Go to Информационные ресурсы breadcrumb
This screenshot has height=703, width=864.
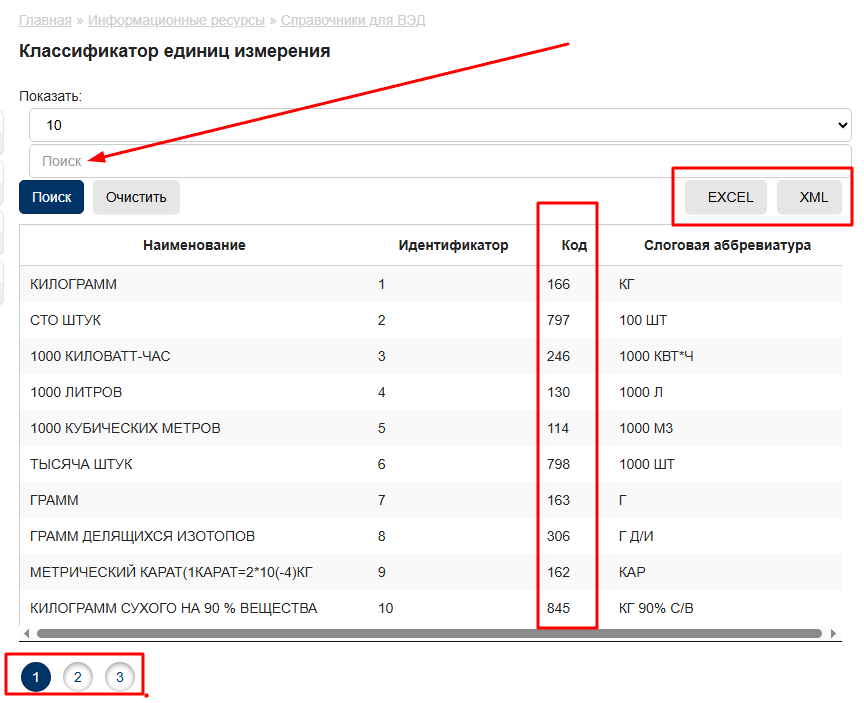pos(176,20)
